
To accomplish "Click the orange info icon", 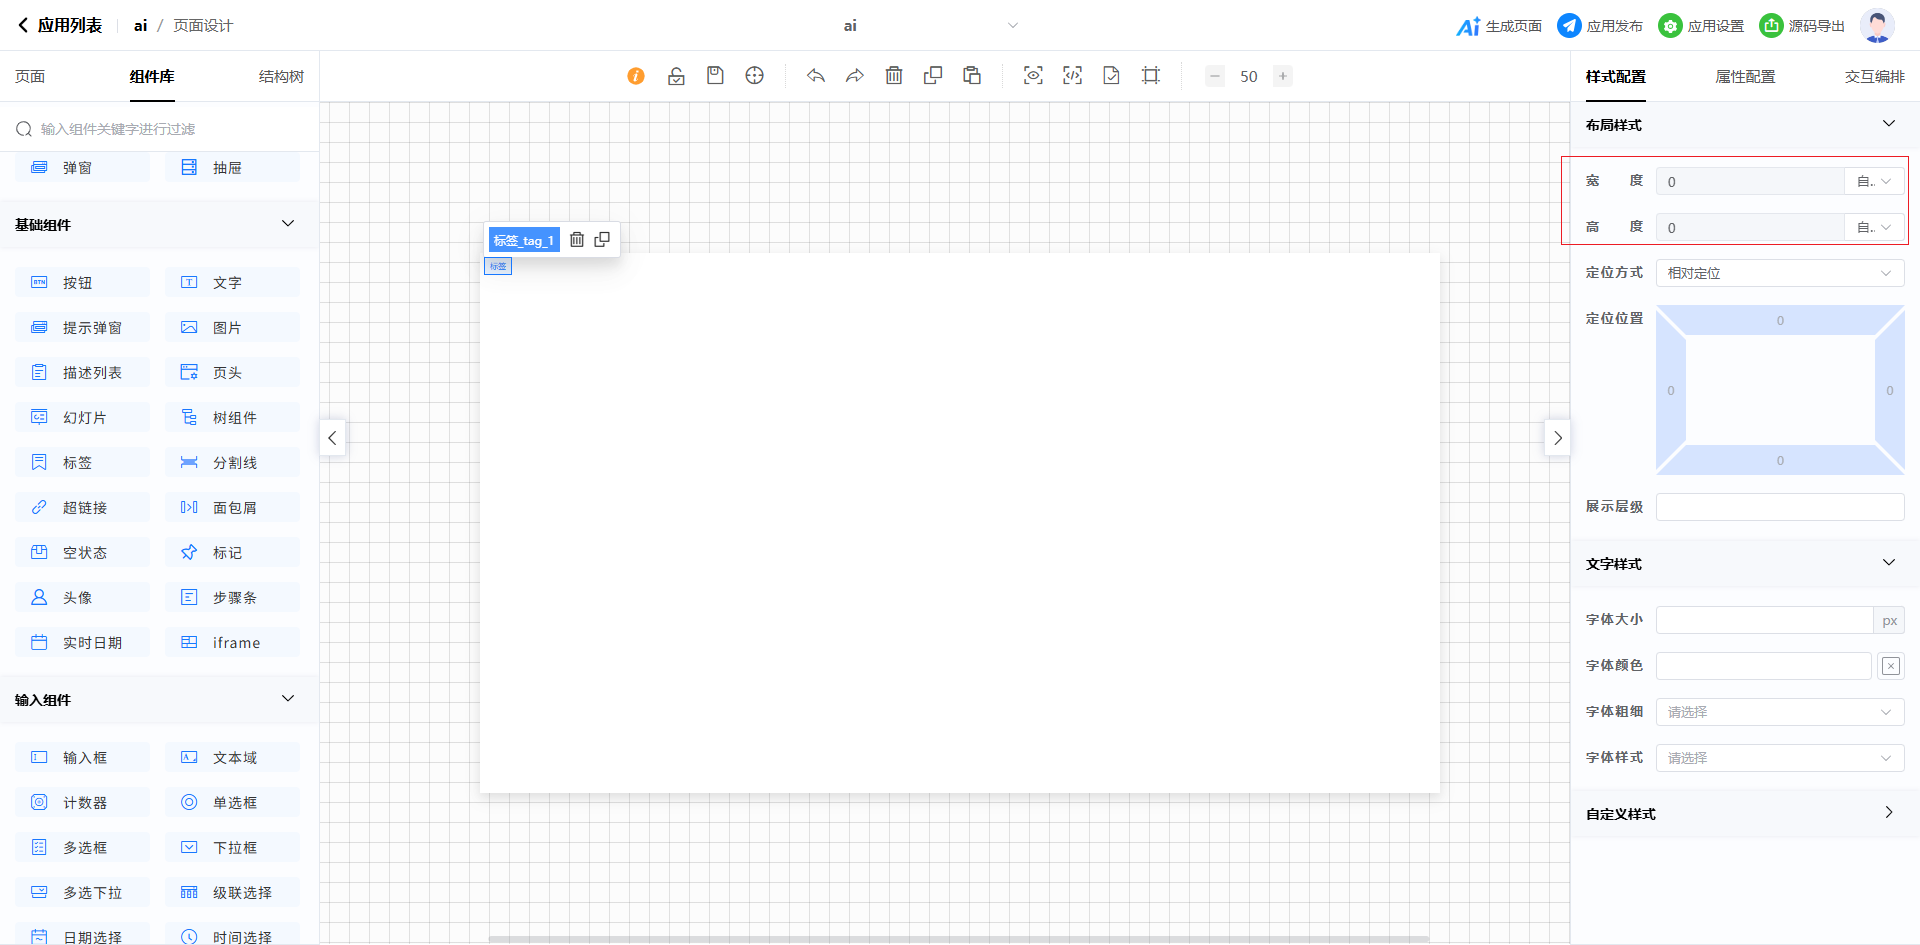I will [x=636, y=76].
